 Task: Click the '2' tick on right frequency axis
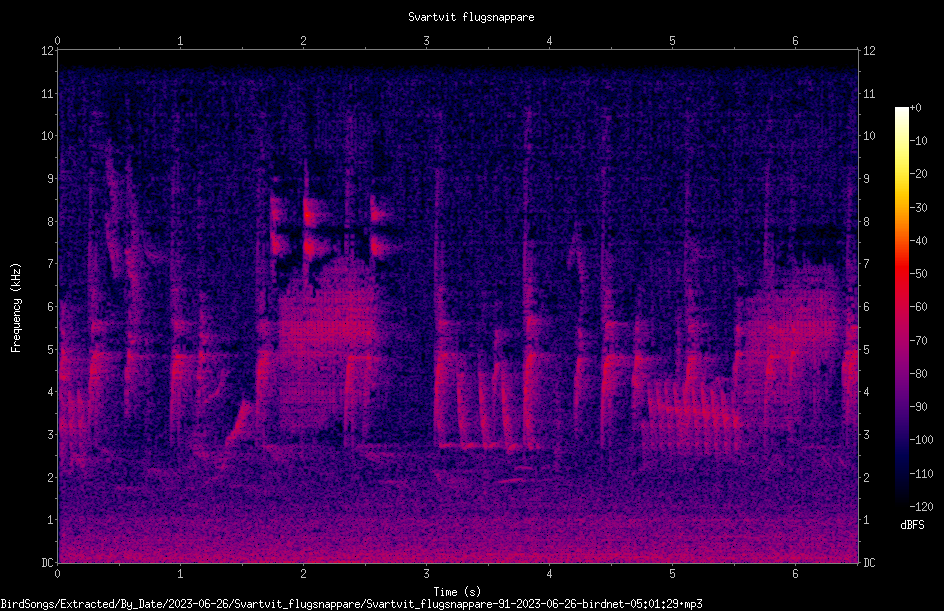tap(866, 477)
